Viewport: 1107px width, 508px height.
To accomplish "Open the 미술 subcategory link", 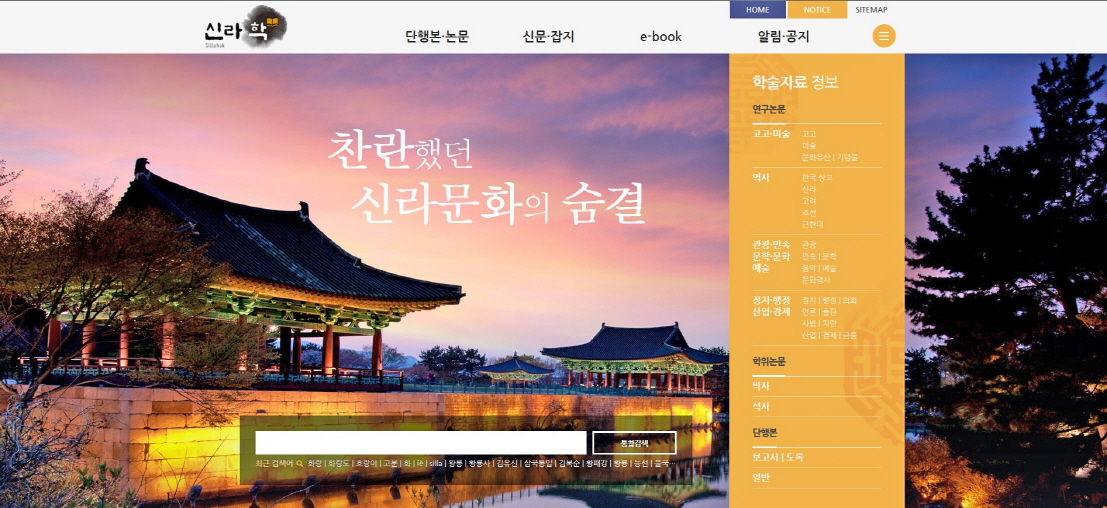I will [x=809, y=145].
